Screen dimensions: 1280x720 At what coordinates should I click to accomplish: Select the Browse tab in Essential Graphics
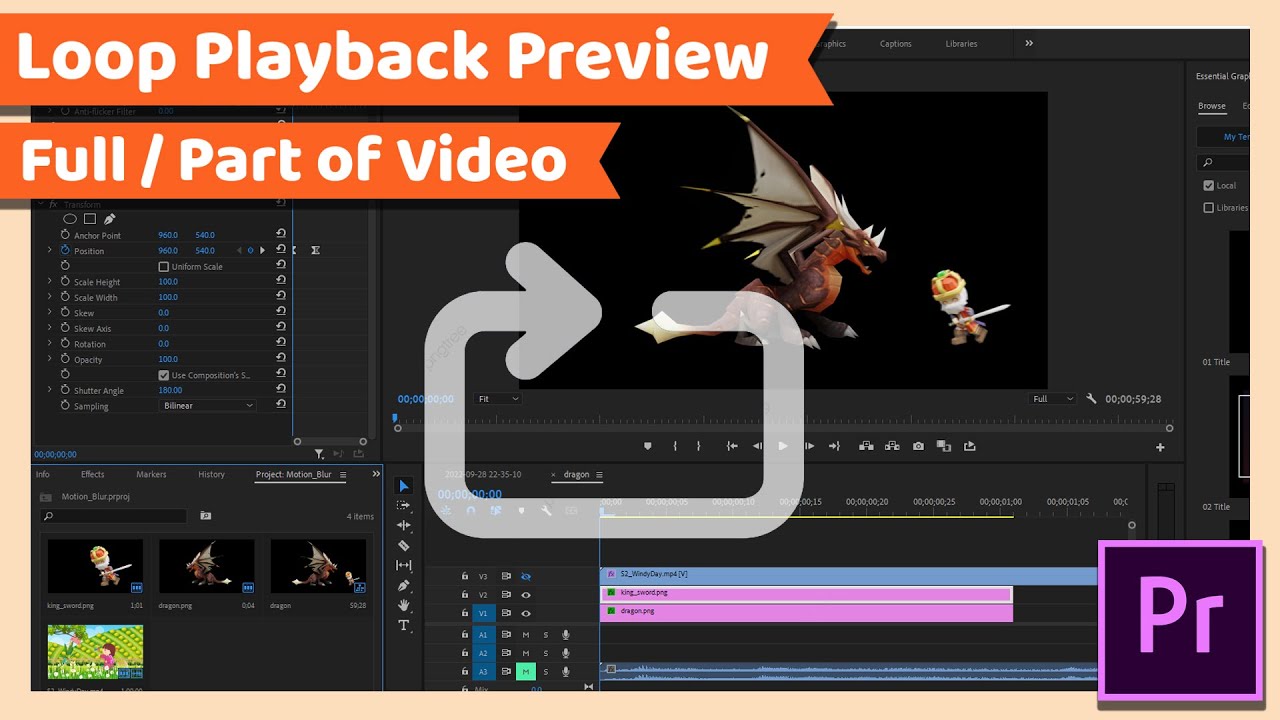[x=1212, y=105]
